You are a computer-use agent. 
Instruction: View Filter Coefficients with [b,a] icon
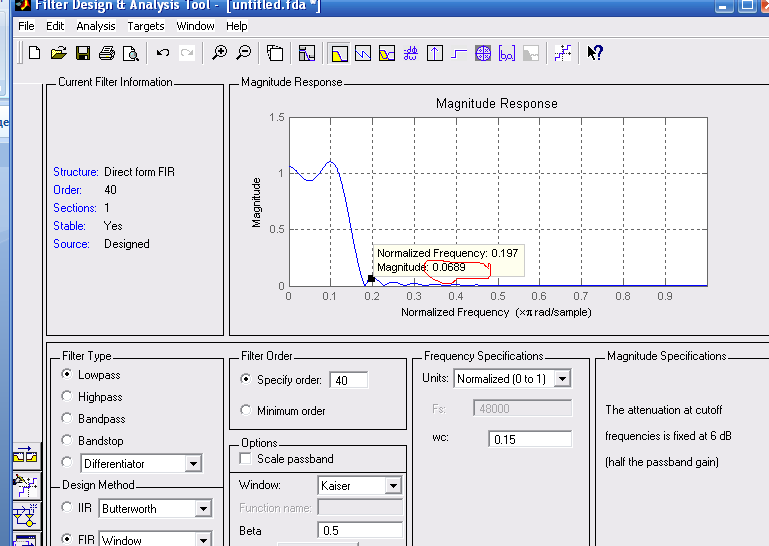coord(507,53)
